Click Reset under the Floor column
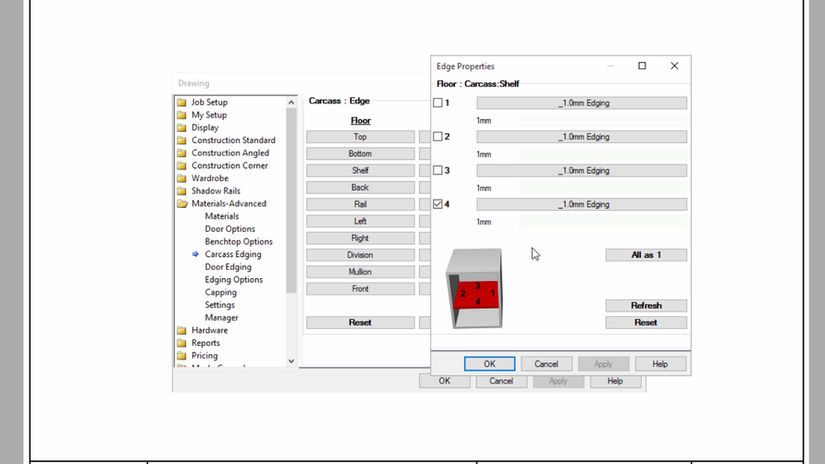Viewport: 825px width, 464px height. point(360,322)
